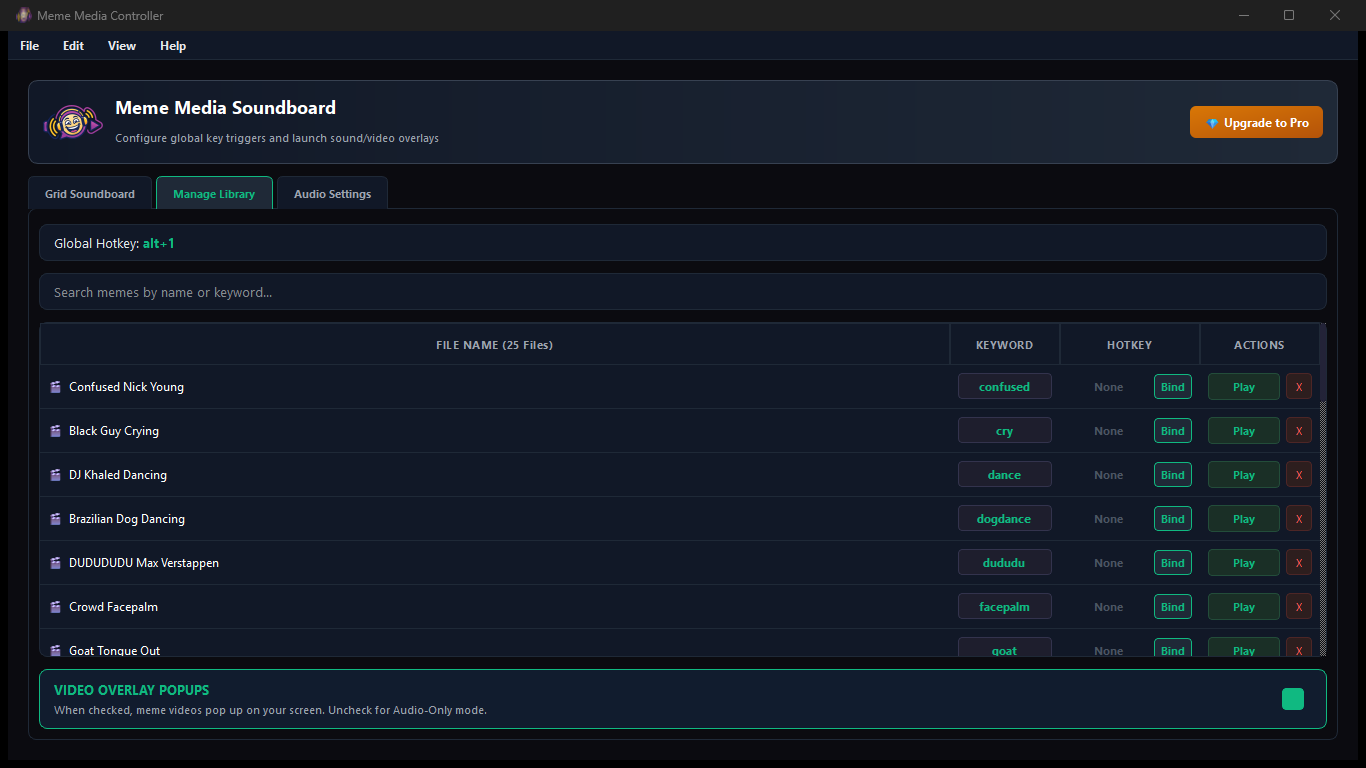
Task: Click the 'dogdance' keyword box
Action: [x=1005, y=519]
